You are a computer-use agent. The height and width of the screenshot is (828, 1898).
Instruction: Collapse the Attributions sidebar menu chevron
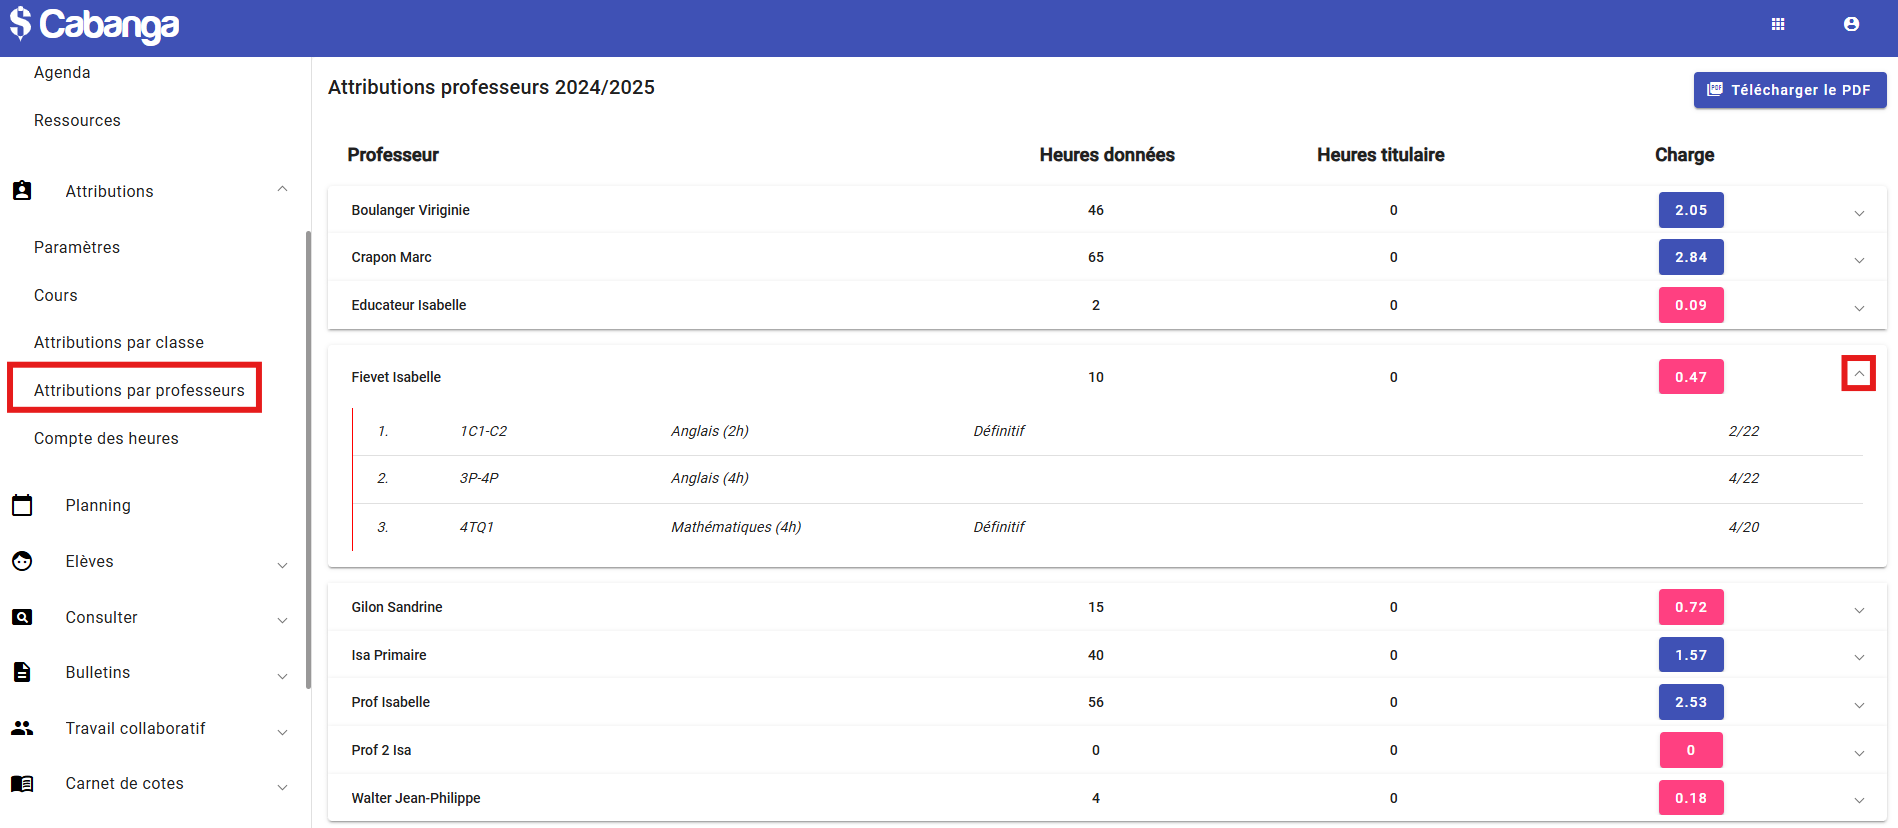(x=282, y=189)
